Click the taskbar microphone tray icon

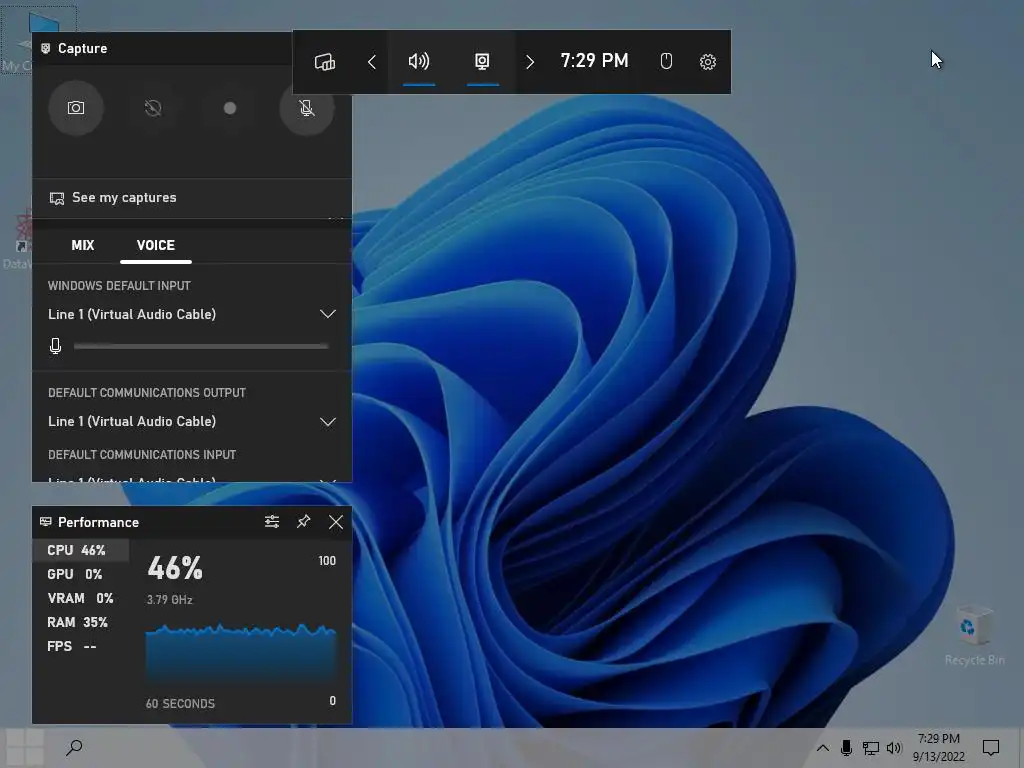(846, 748)
